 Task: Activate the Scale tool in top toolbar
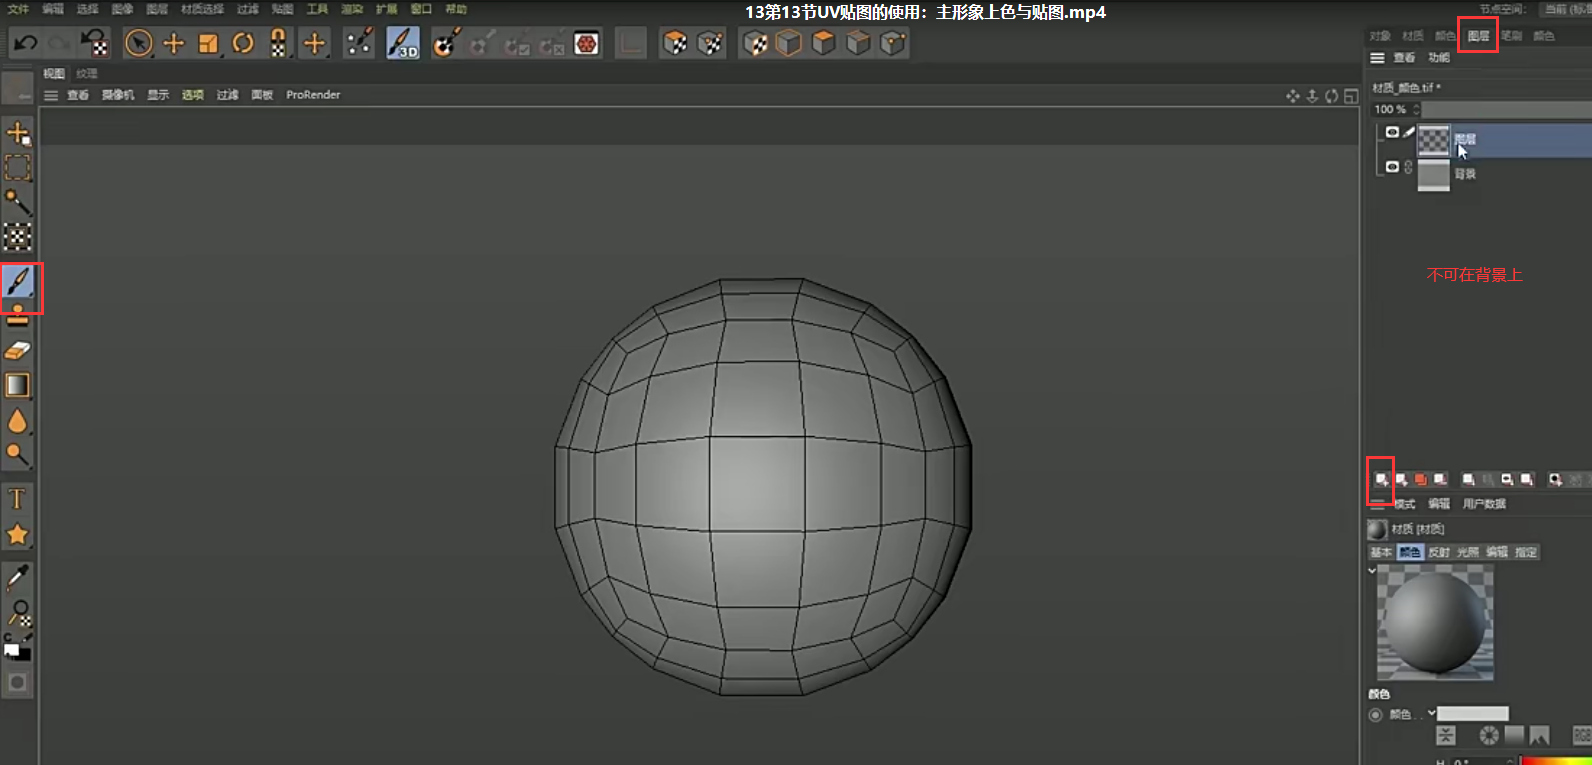[208, 43]
